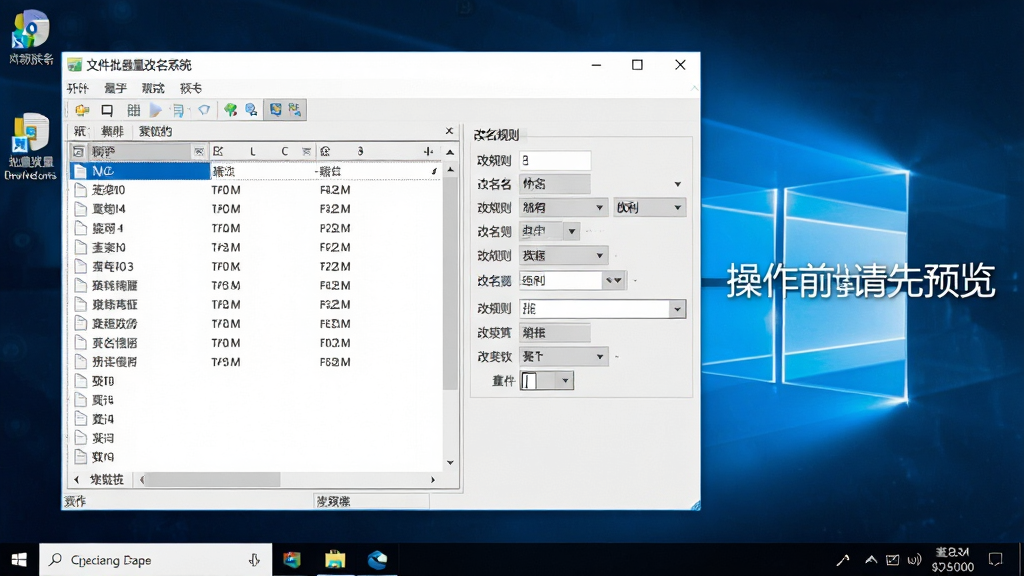Open the Windows Start menu
Viewport: 1024px width, 576px height.
point(19,560)
